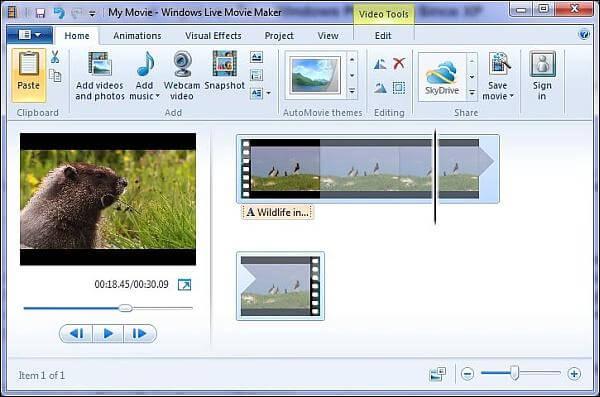Select the AutoMovie theme thumbnail

point(315,75)
